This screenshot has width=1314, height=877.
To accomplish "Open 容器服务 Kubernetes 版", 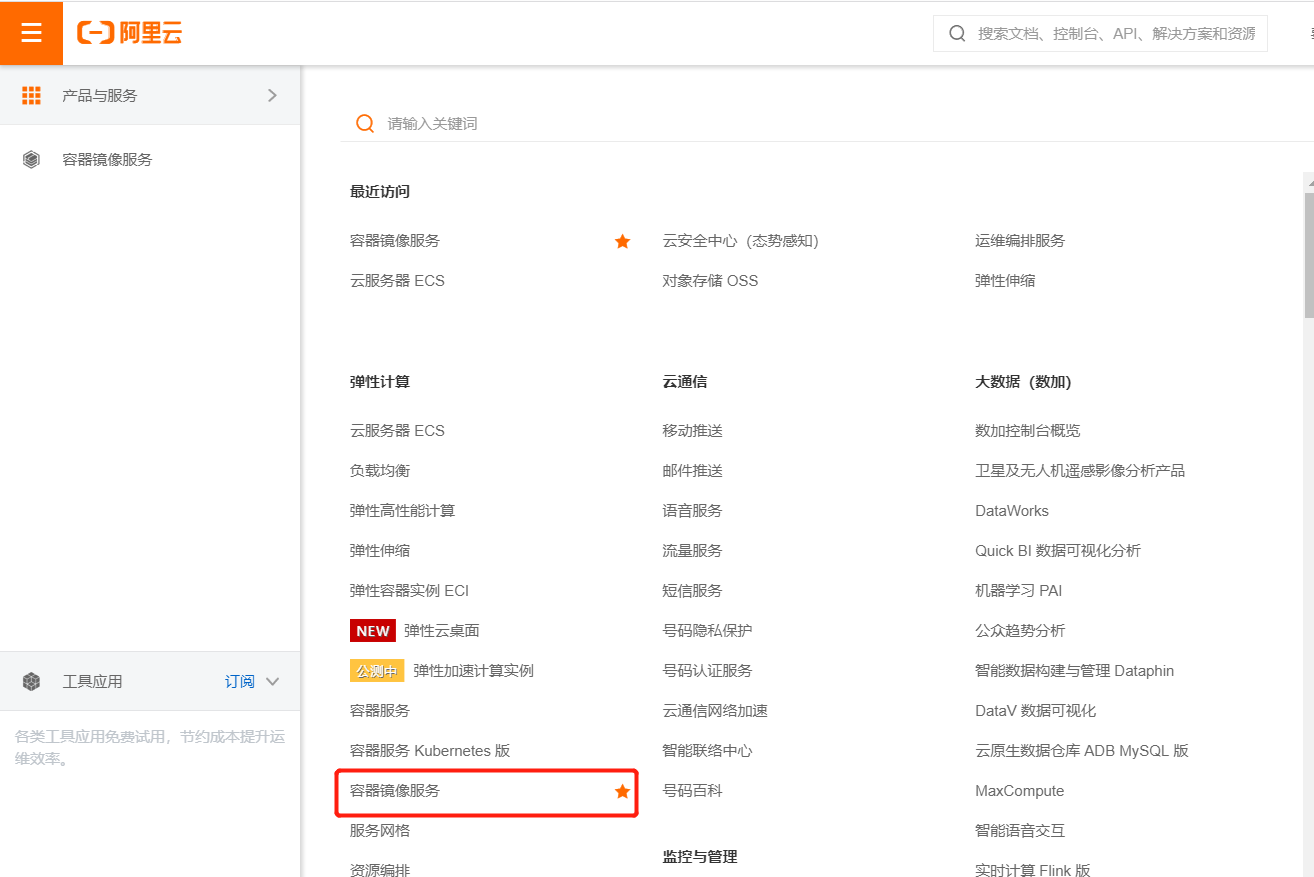I will pos(430,751).
